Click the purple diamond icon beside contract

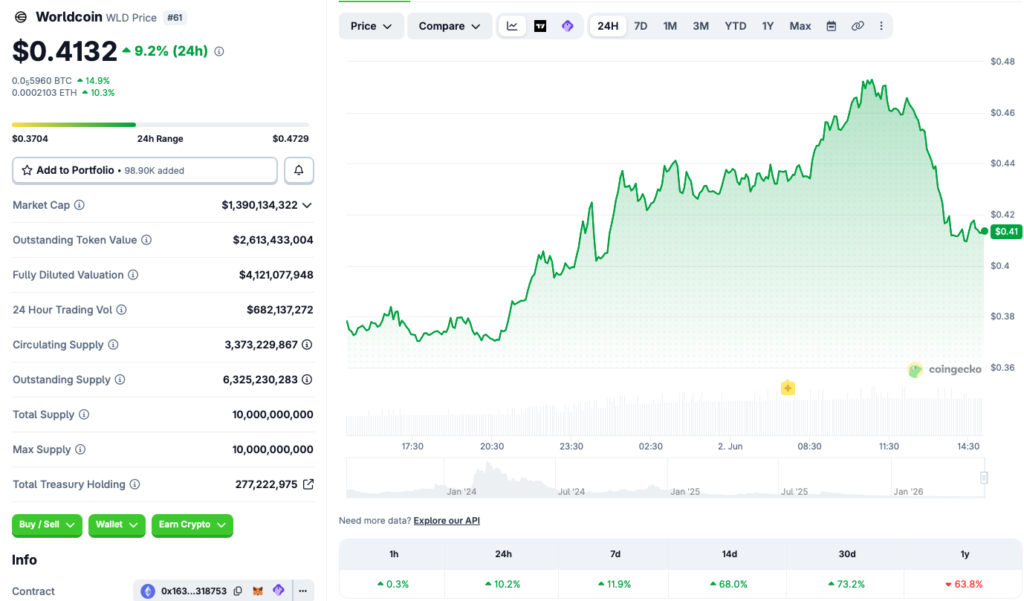click(x=279, y=590)
